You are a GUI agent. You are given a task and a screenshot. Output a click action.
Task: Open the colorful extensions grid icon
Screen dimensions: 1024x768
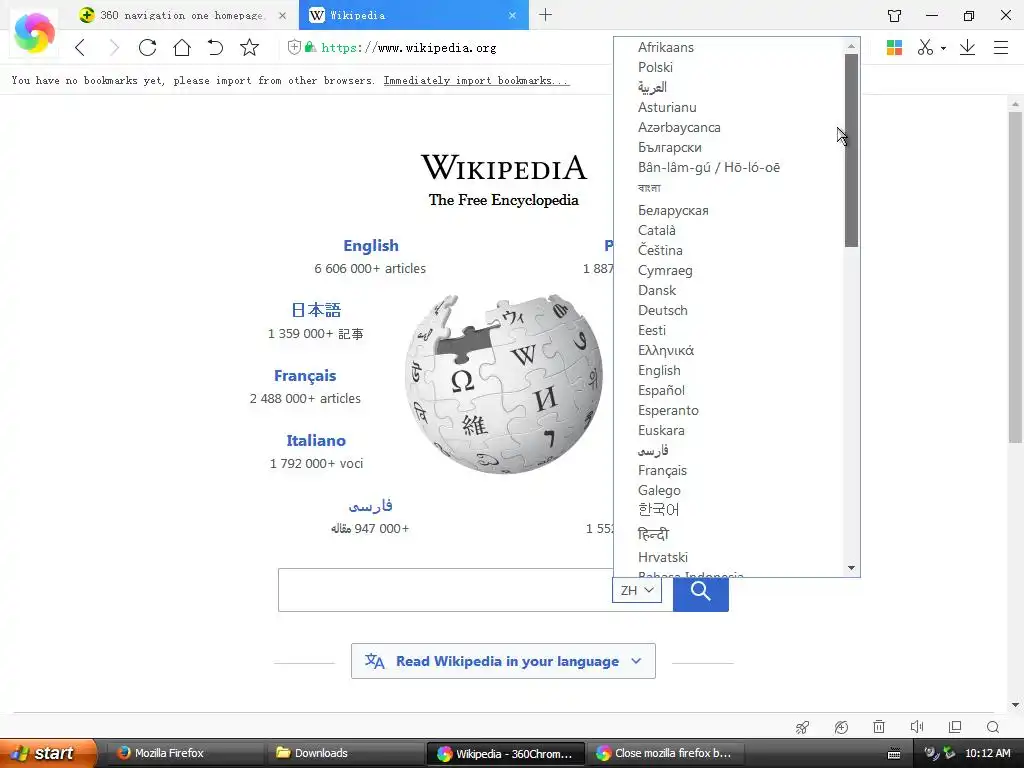tap(894, 48)
